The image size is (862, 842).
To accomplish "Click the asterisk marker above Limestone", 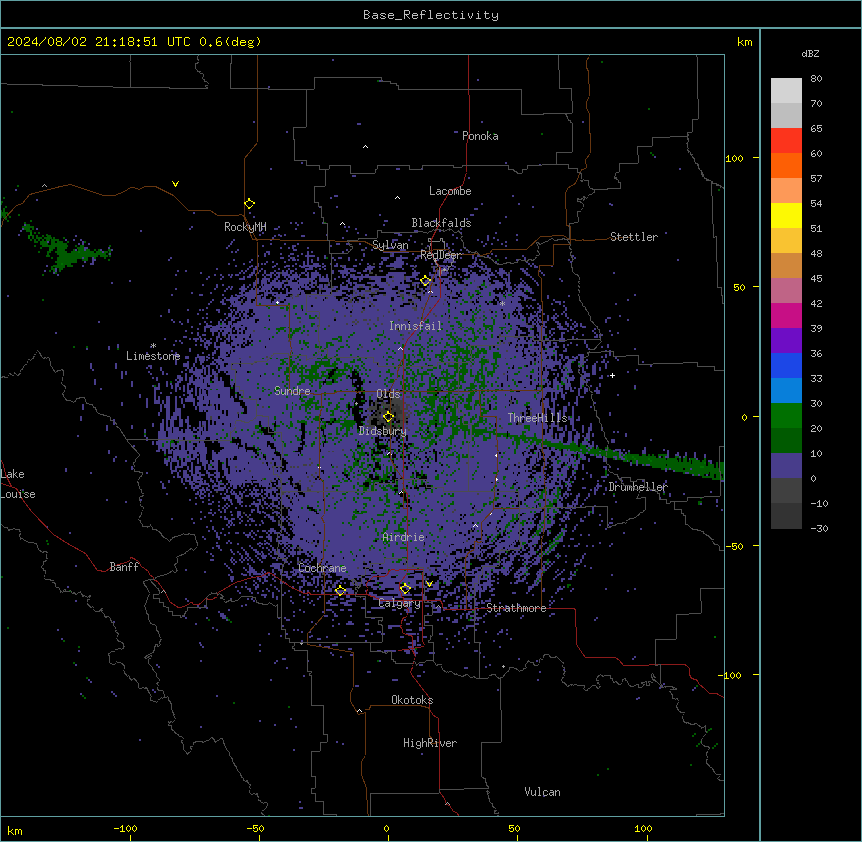I will click(153, 346).
